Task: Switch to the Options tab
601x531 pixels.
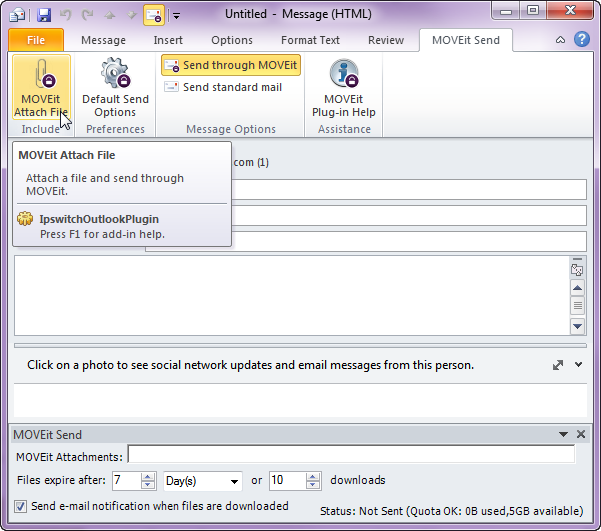Action: pyautogui.click(x=232, y=40)
